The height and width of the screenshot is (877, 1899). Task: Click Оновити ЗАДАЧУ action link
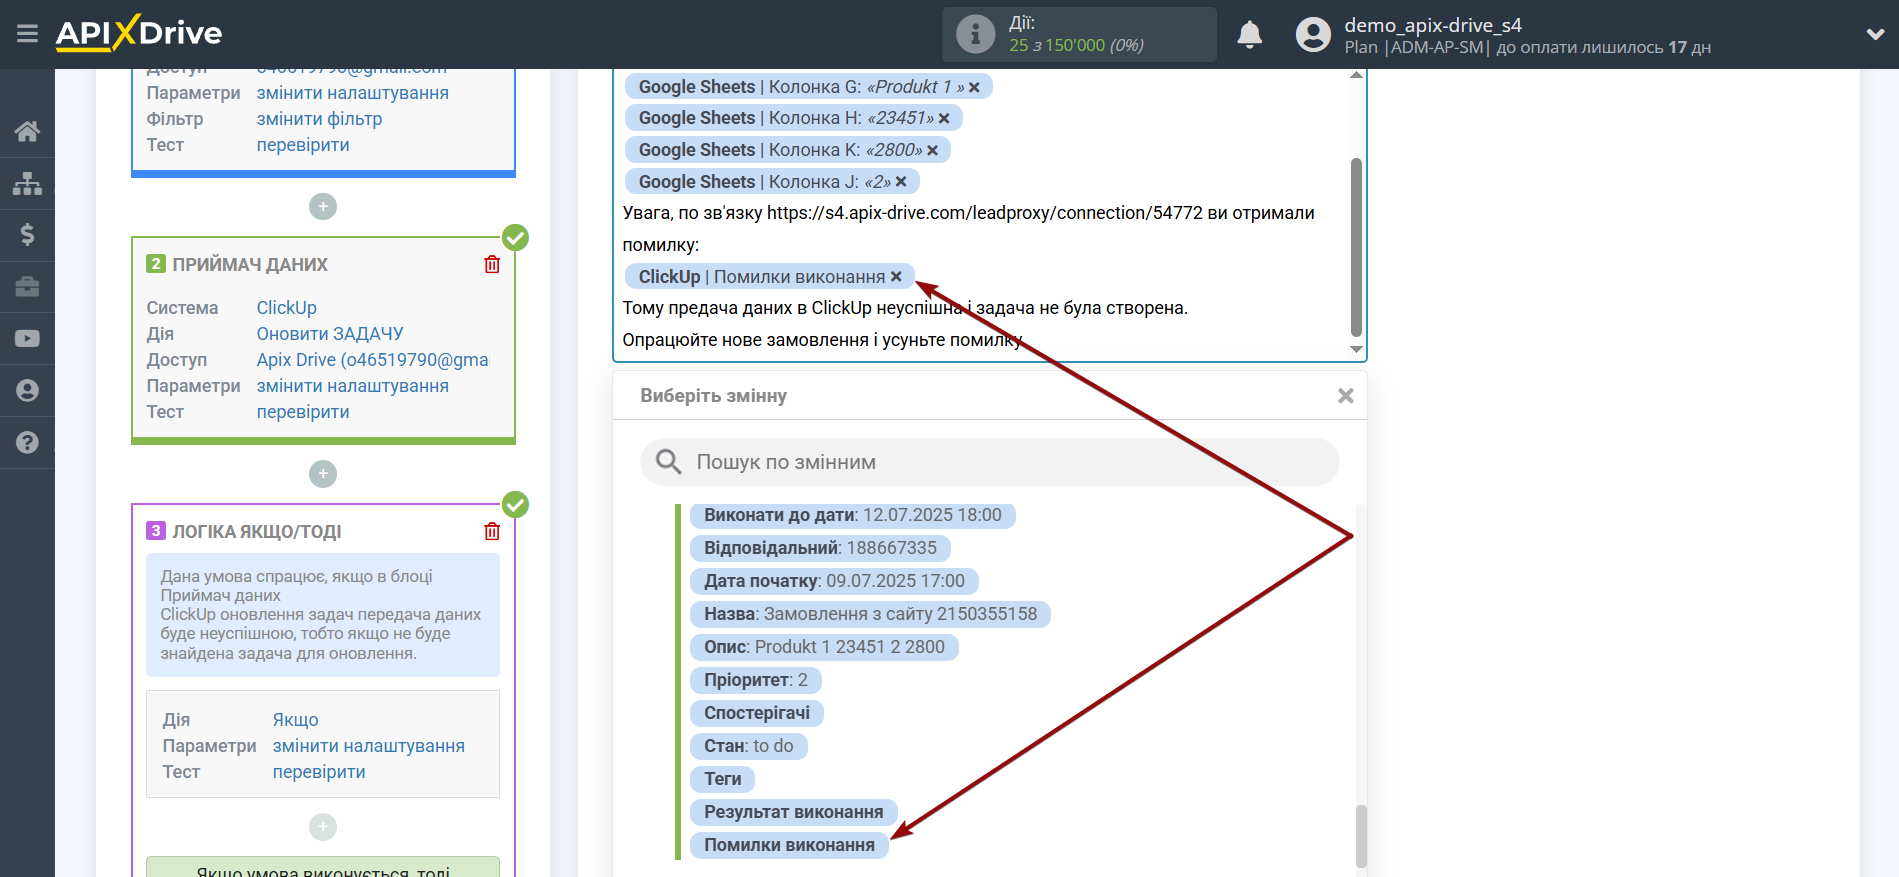(x=330, y=334)
